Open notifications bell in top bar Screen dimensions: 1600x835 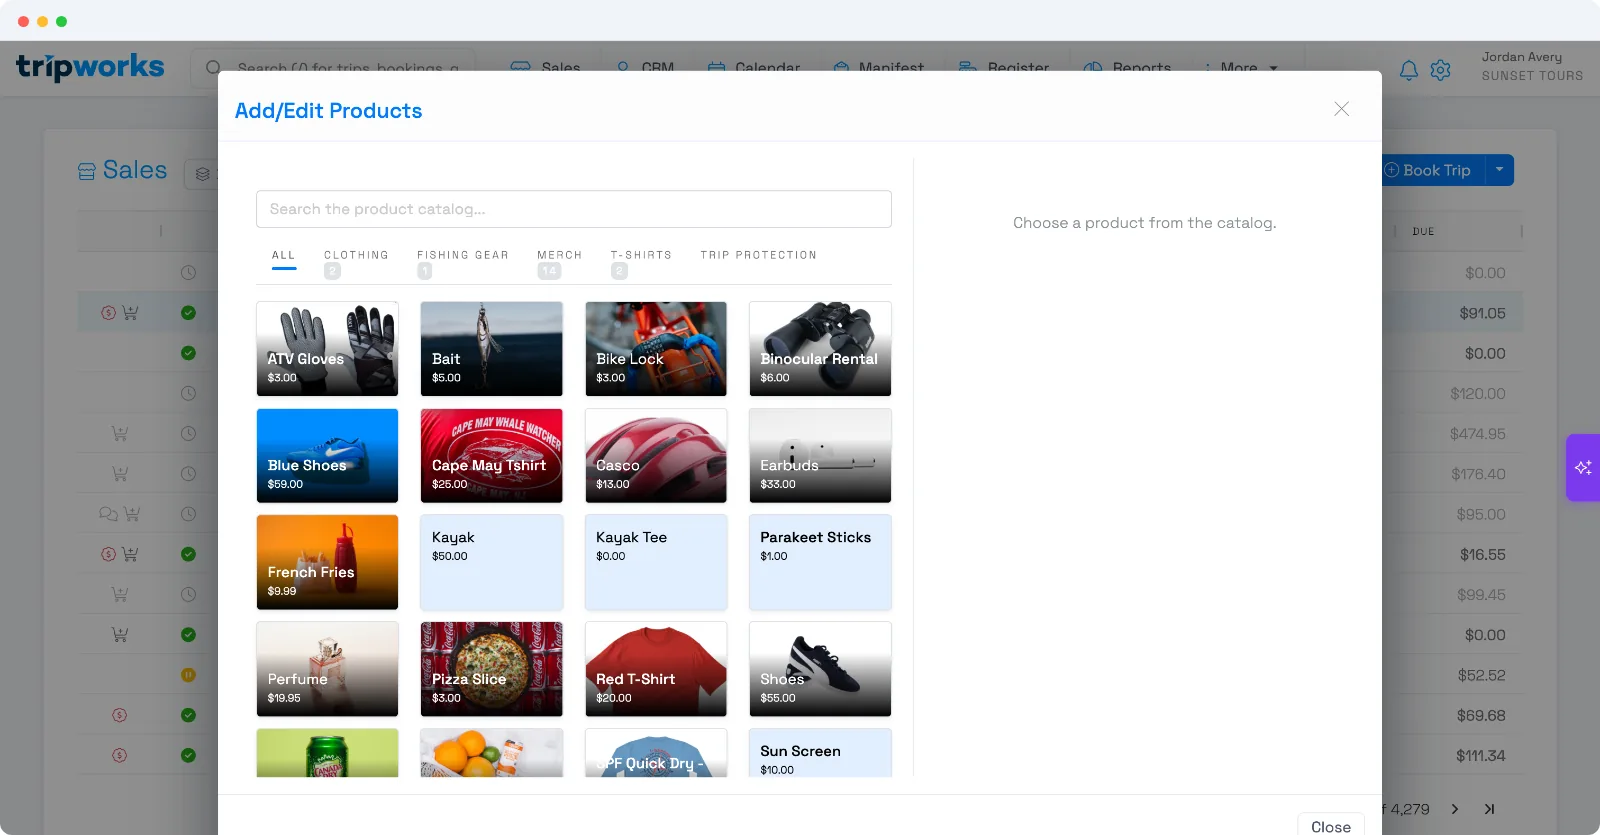point(1408,70)
